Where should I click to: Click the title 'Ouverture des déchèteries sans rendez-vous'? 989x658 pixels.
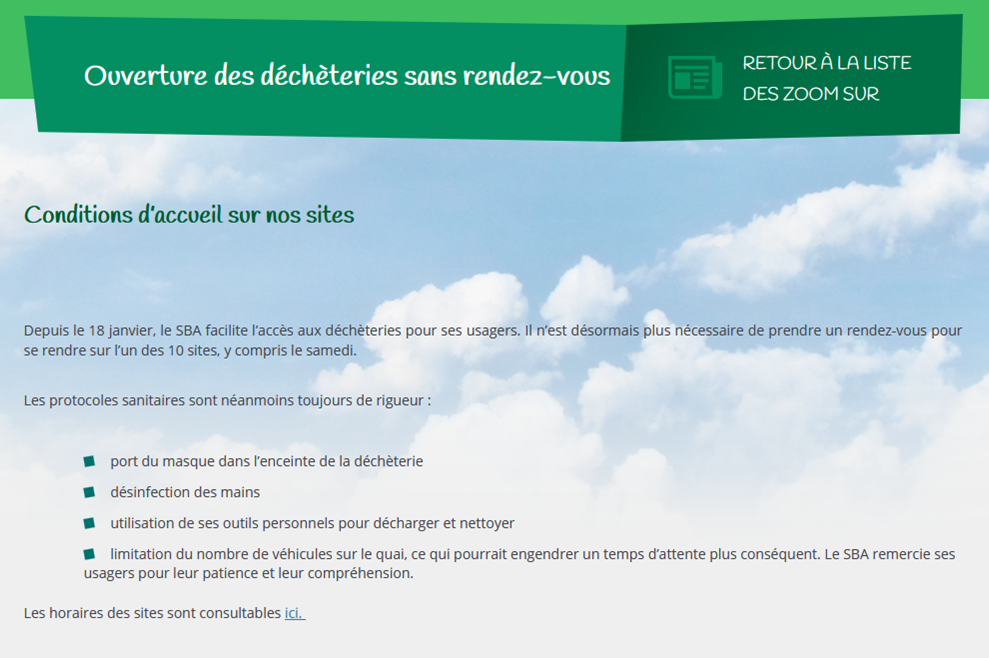tap(346, 76)
